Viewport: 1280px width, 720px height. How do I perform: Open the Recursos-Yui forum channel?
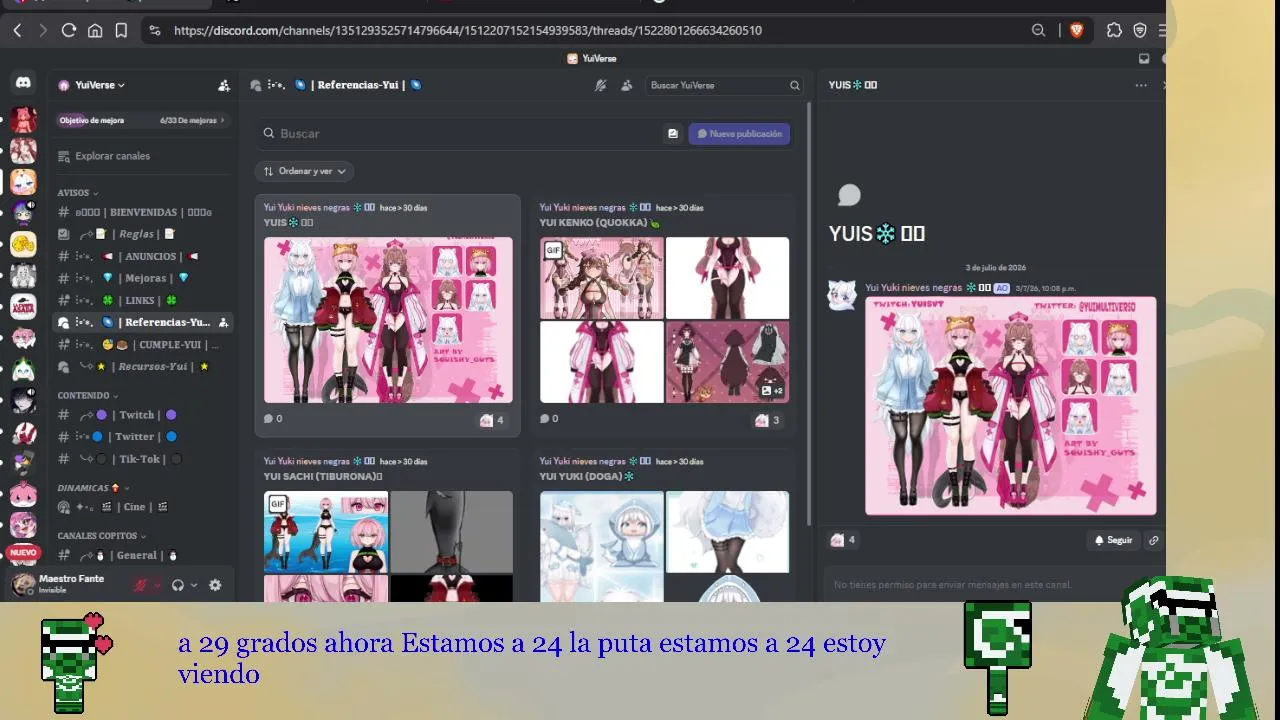tap(143, 367)
